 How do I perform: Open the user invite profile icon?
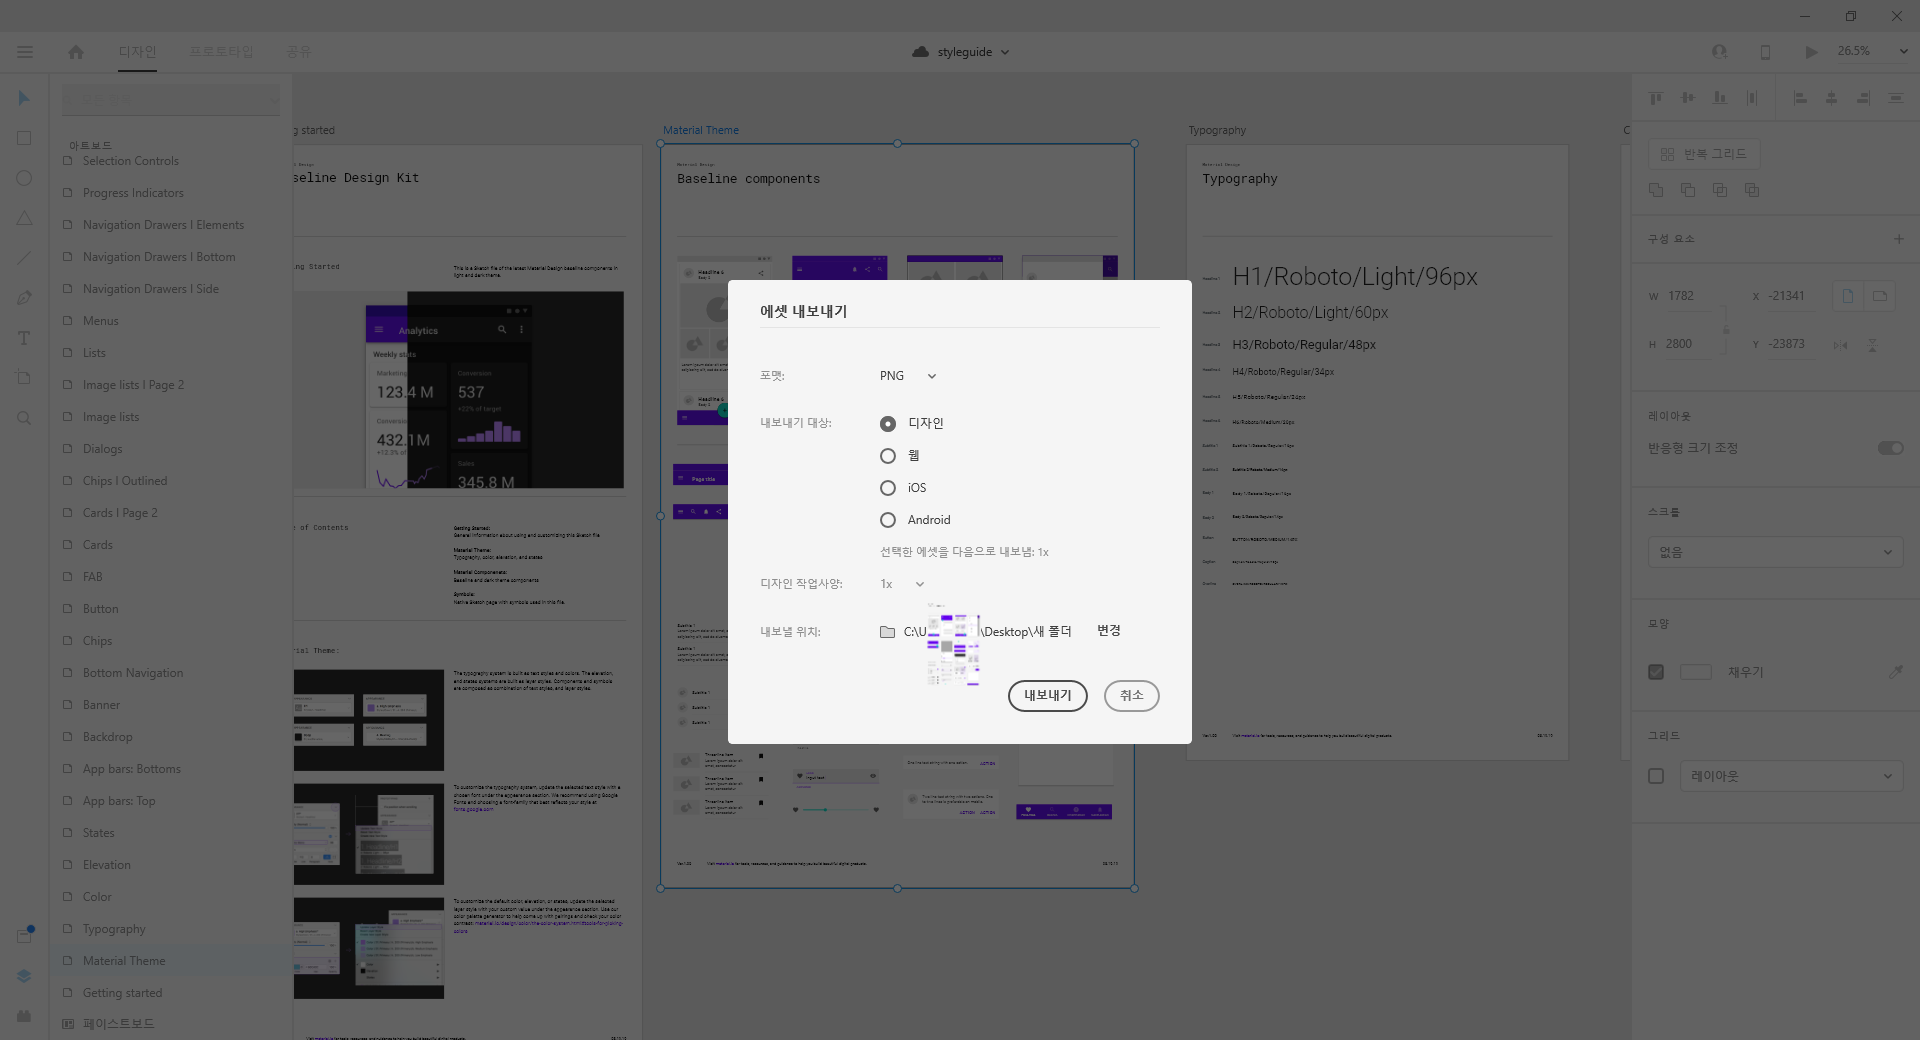(1719, 52)
